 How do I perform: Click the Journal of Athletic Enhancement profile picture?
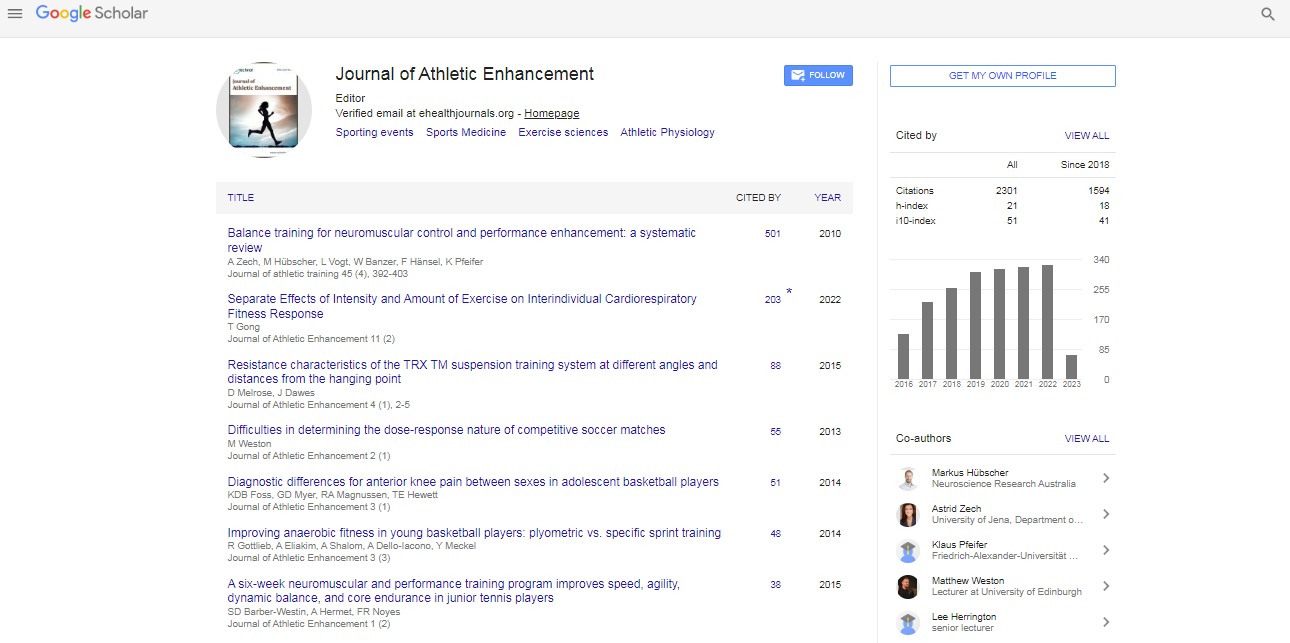(x=264, y=110)
